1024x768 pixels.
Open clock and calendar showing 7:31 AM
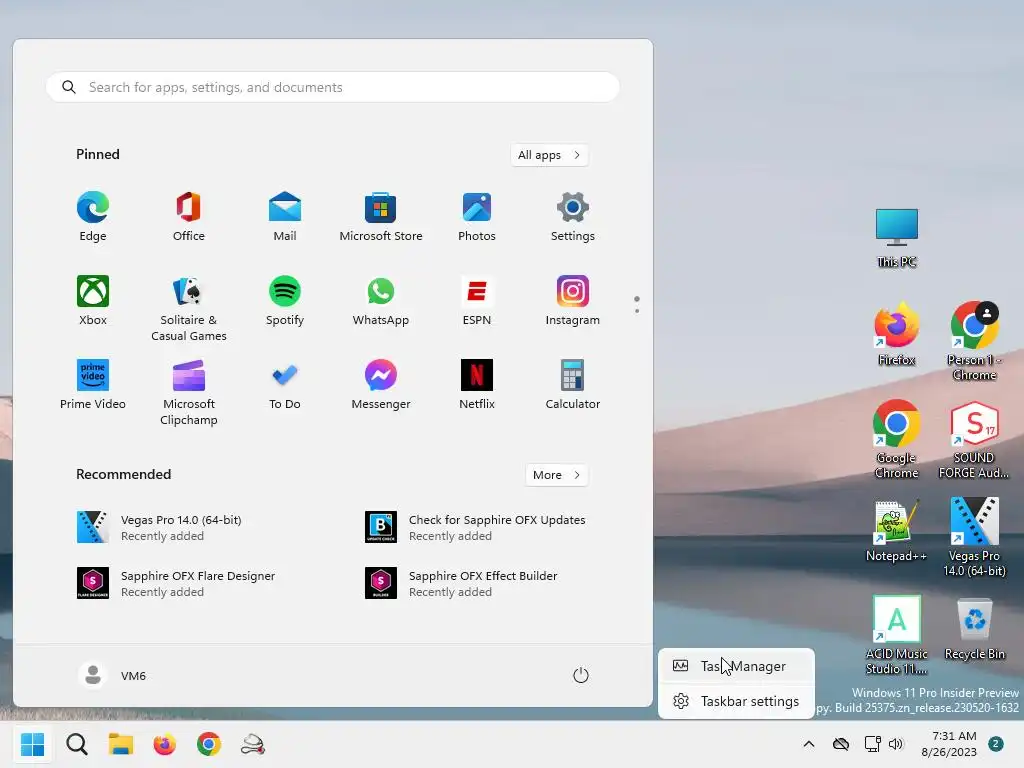tap(949, 744)
